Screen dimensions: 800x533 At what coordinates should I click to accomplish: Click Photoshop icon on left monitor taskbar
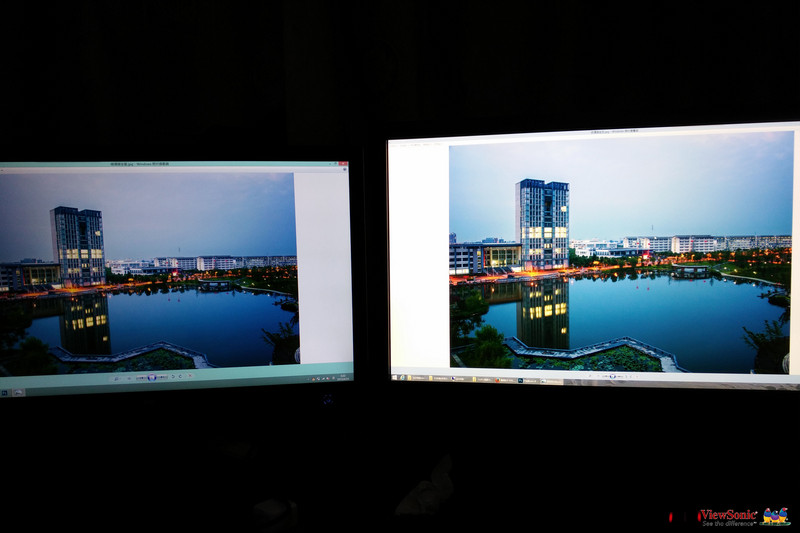click(4, 393)
